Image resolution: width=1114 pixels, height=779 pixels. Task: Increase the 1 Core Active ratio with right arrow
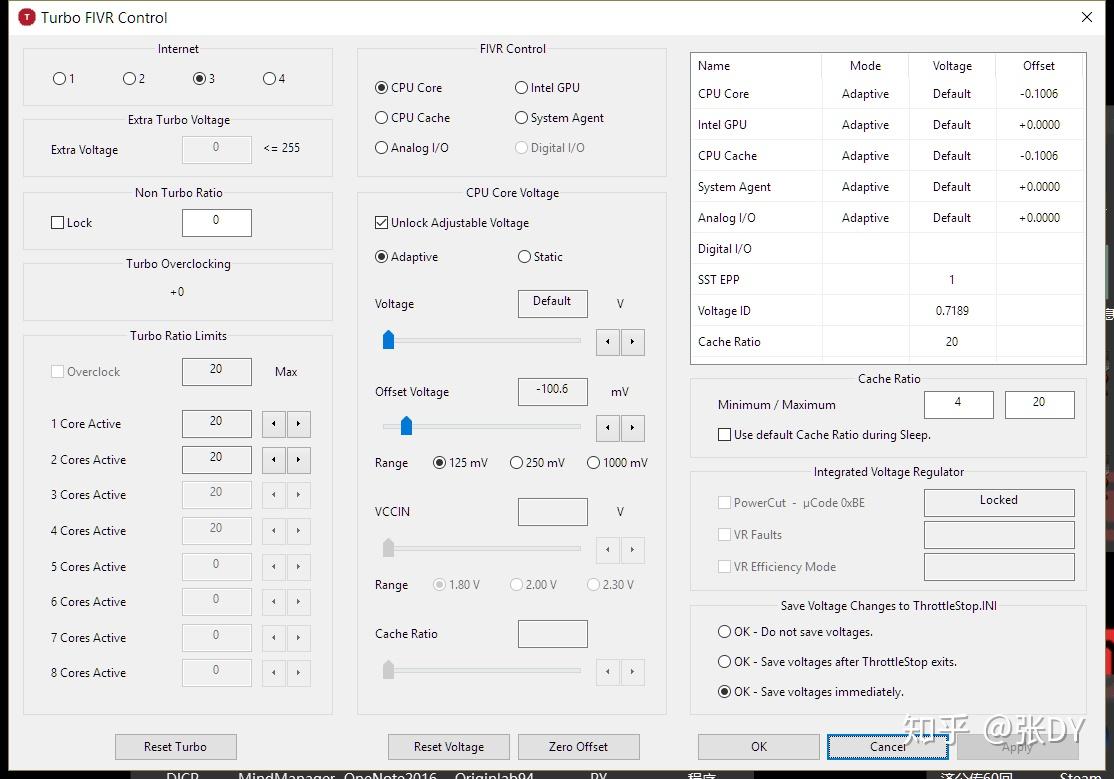point(298,424)
